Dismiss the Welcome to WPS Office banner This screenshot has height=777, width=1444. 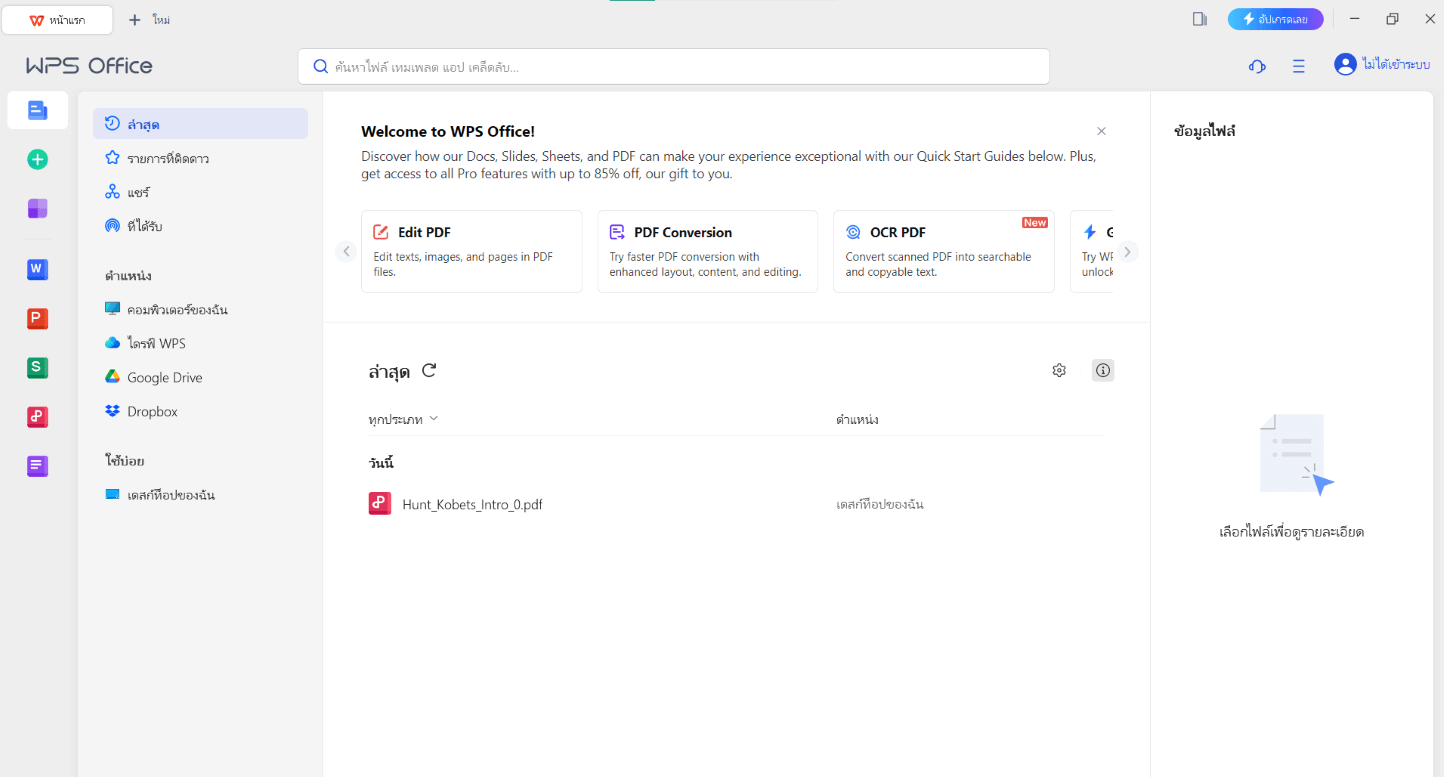[x=1101, y=131]
